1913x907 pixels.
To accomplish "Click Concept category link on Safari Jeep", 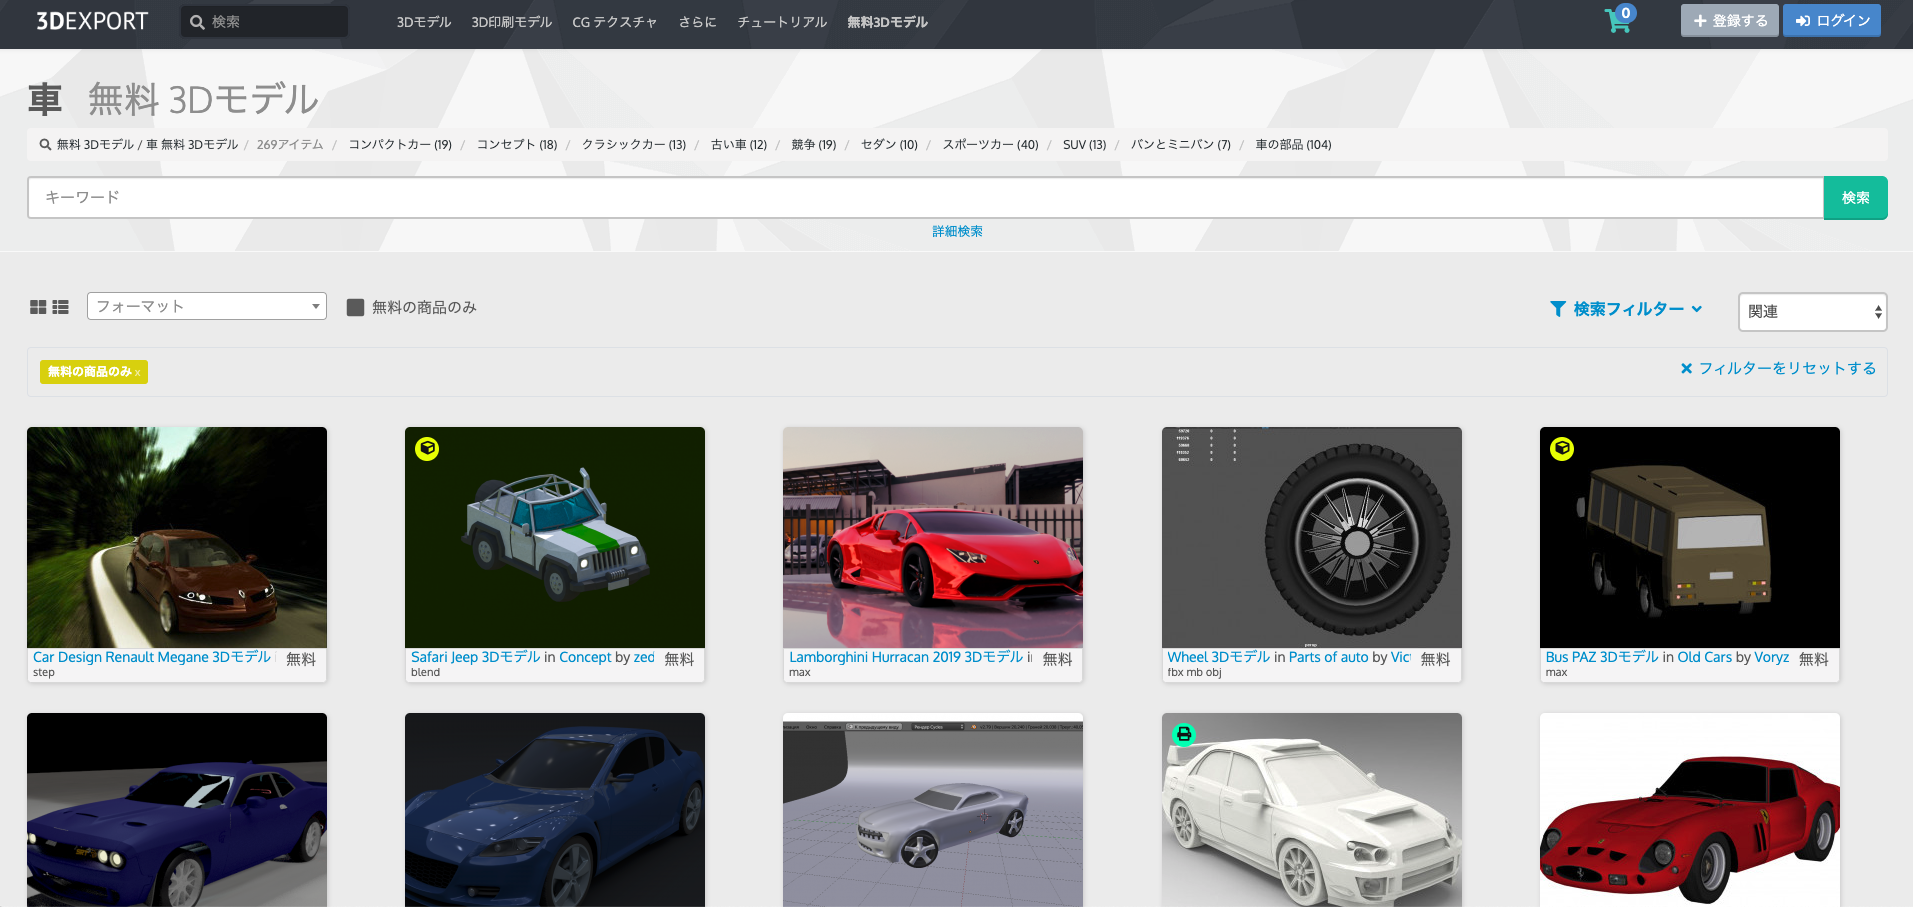I will pyautogui.click(x=585, y=657).
